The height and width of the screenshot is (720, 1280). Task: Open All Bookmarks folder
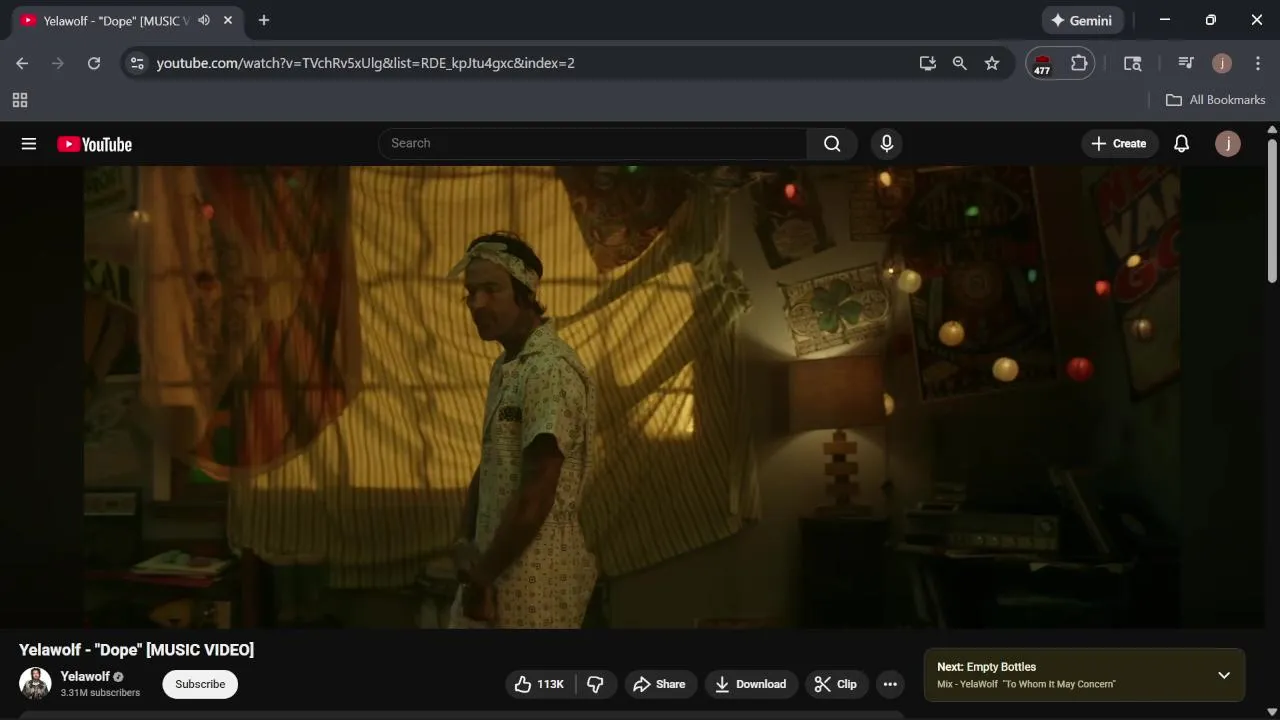coord(1215,100)
